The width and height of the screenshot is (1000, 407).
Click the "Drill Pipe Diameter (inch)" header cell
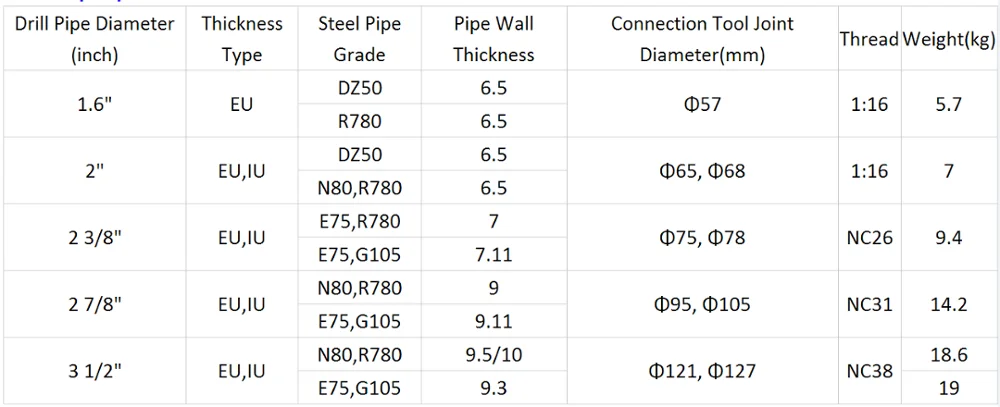(96, 39)
